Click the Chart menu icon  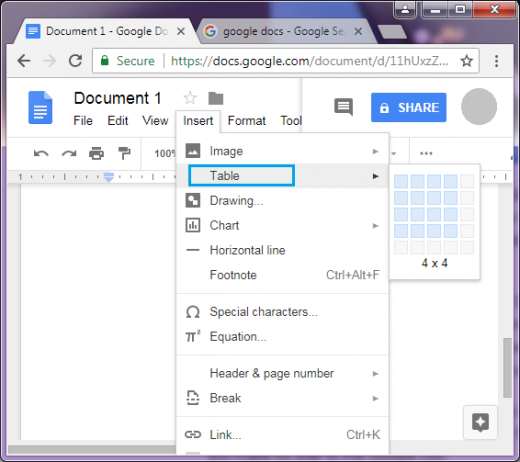coord(193,225)
